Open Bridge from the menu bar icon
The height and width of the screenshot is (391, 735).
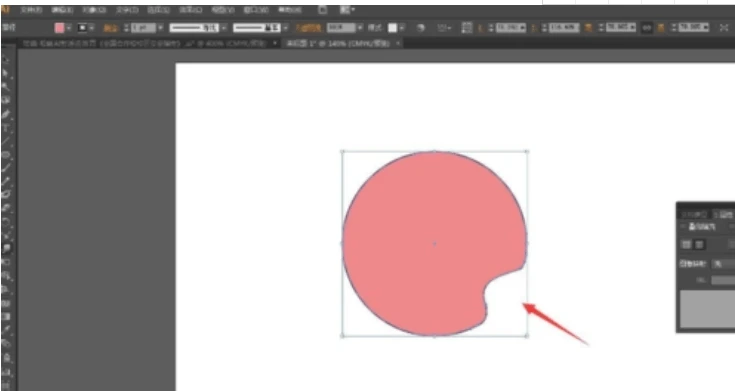click(x=322, y=10)
